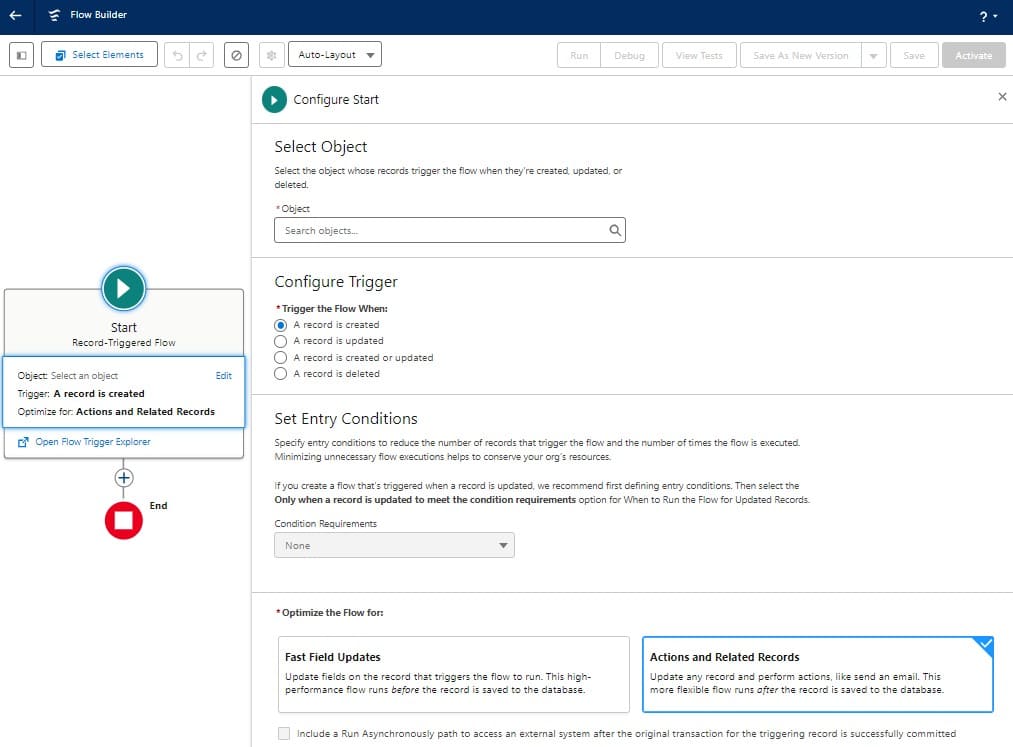Click the back arrow in the header
Screen dimensions: 1013x747
click(16, 15)
